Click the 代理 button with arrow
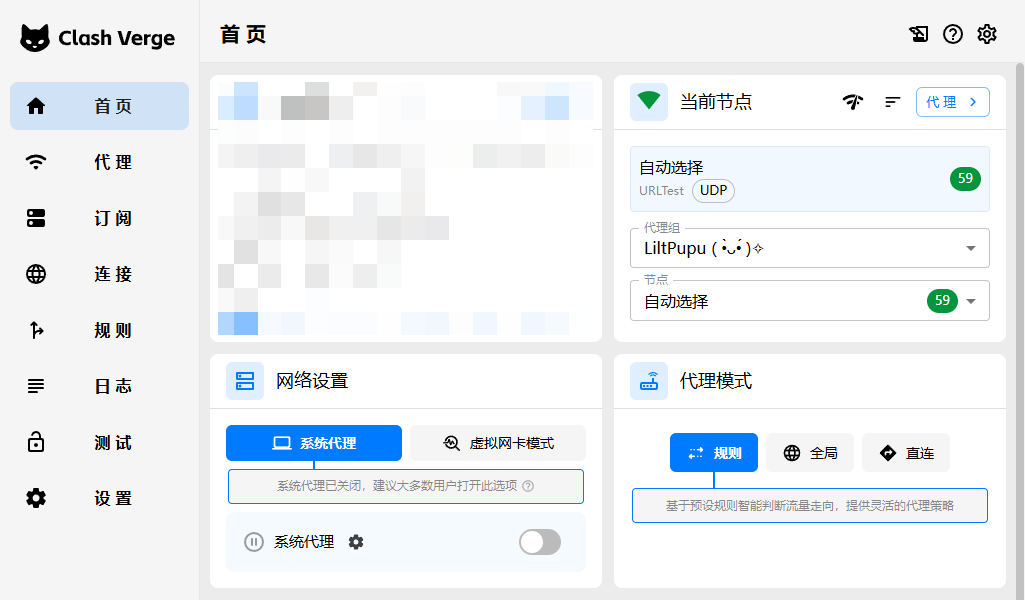 click(952, 102)
